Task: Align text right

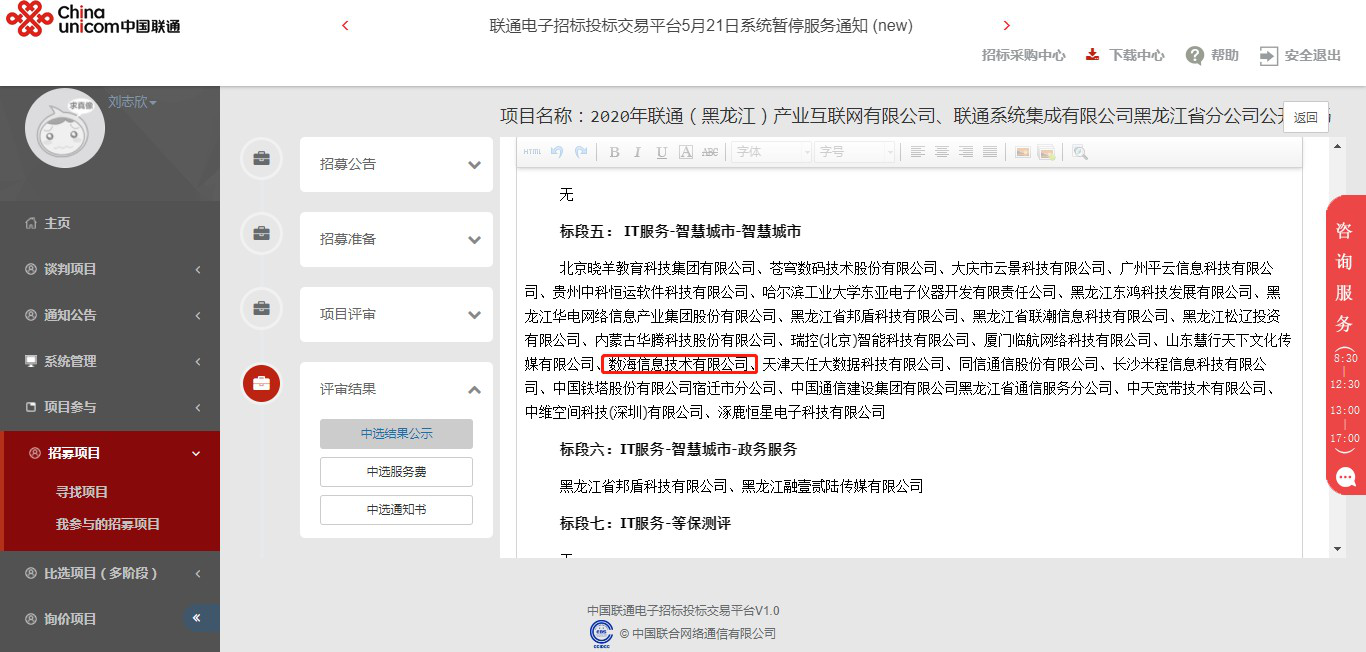Action: point(966,152)
